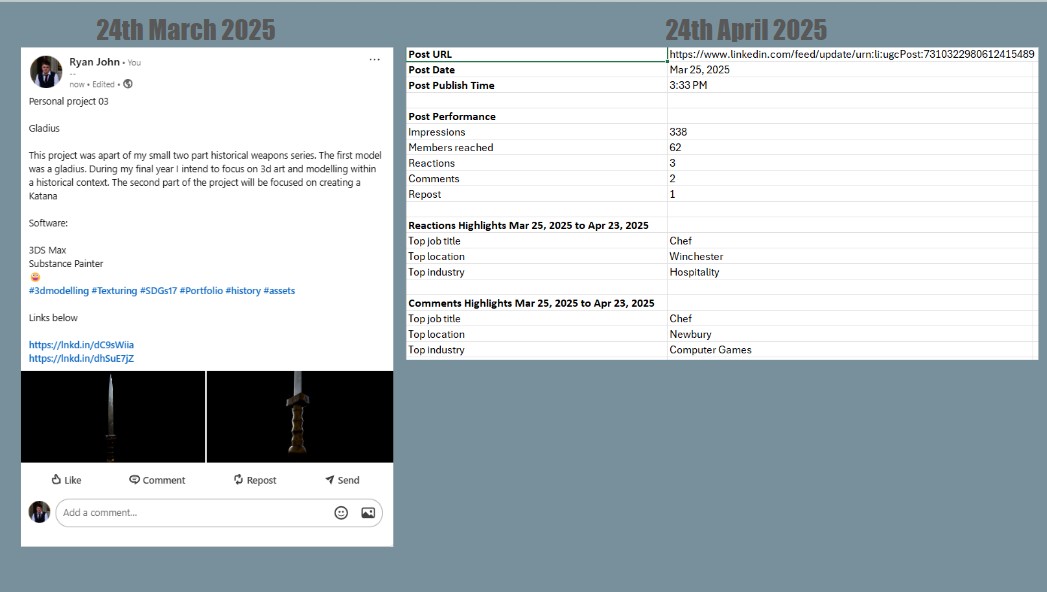Select the Members reached label cell
The height and width of the screenshot is (592, 1047).
click(537, 147)
